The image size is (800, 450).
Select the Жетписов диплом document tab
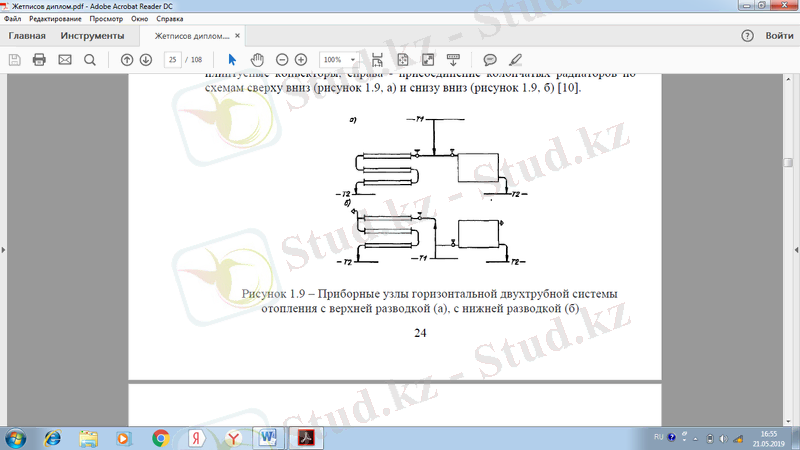[x=192, y=36]
